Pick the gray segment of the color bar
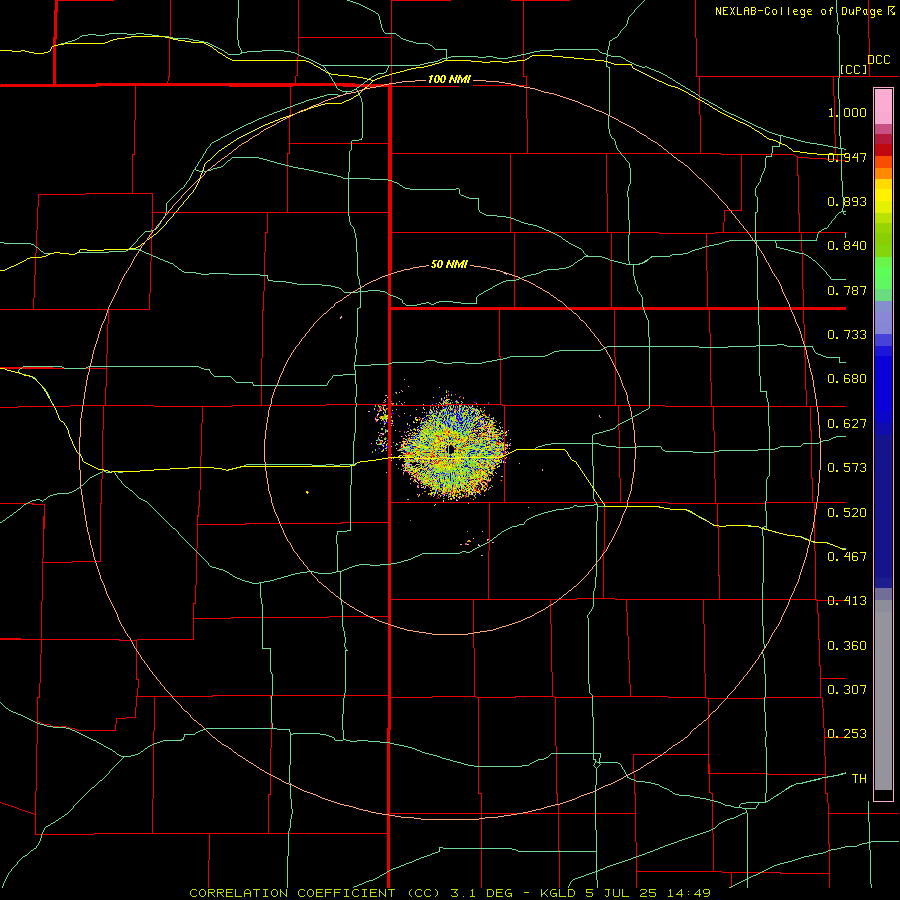 pos(883,695)
